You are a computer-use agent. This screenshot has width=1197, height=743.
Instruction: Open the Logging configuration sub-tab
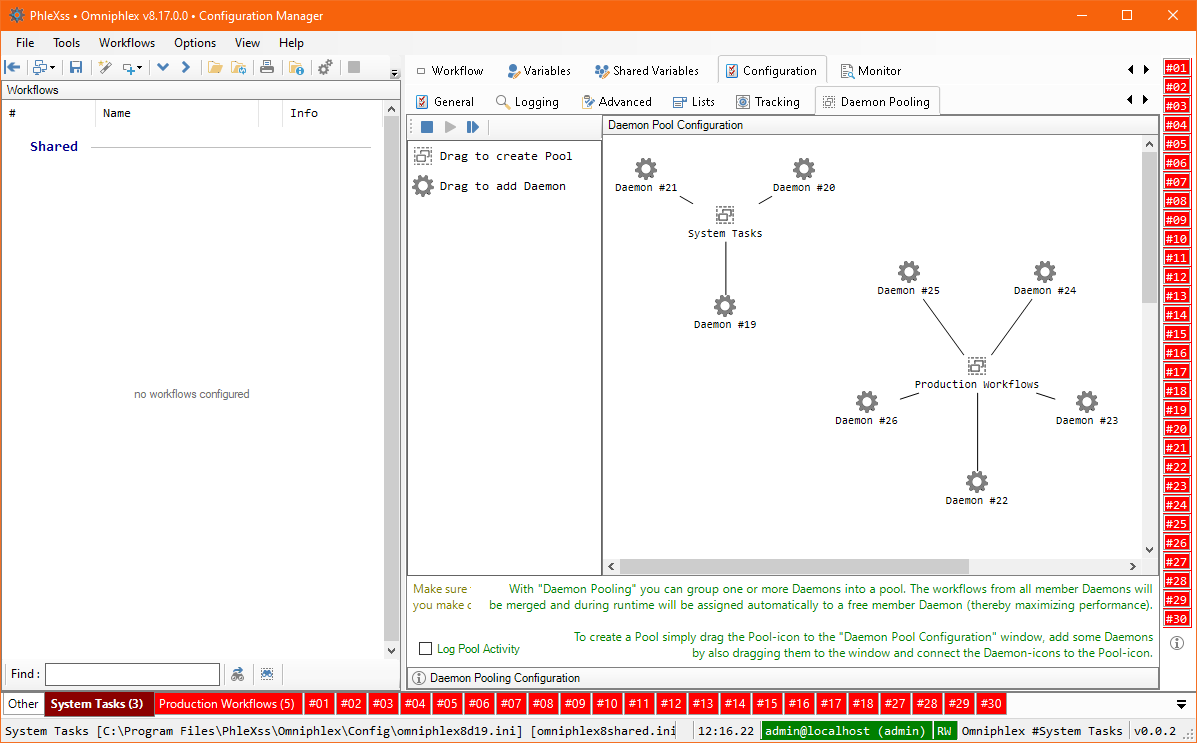click(528, 102)
